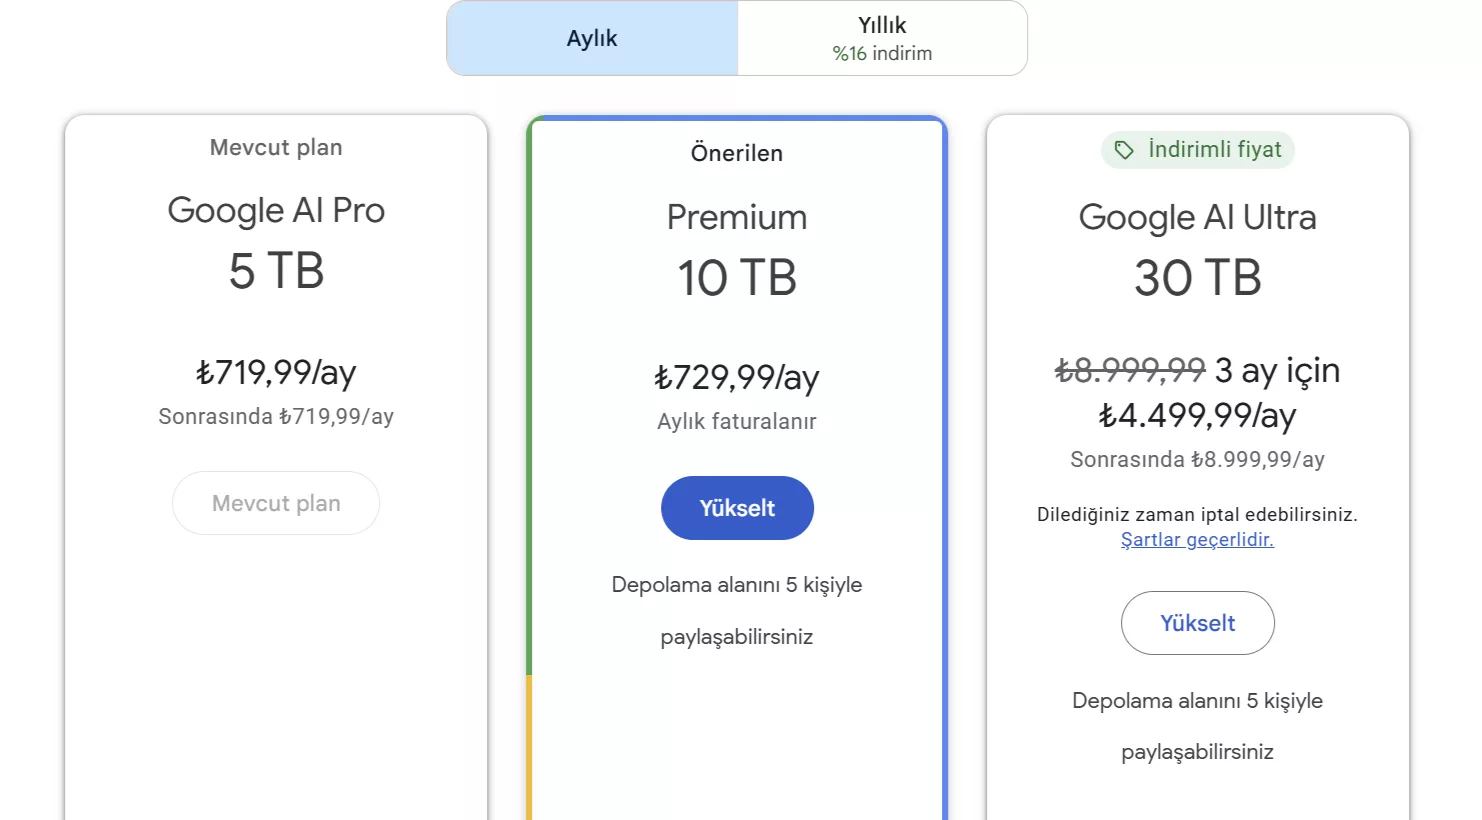Click the Yükselt button on the Premium plan
Screen dimensions: 1482x820
click(x=737, y=508)
